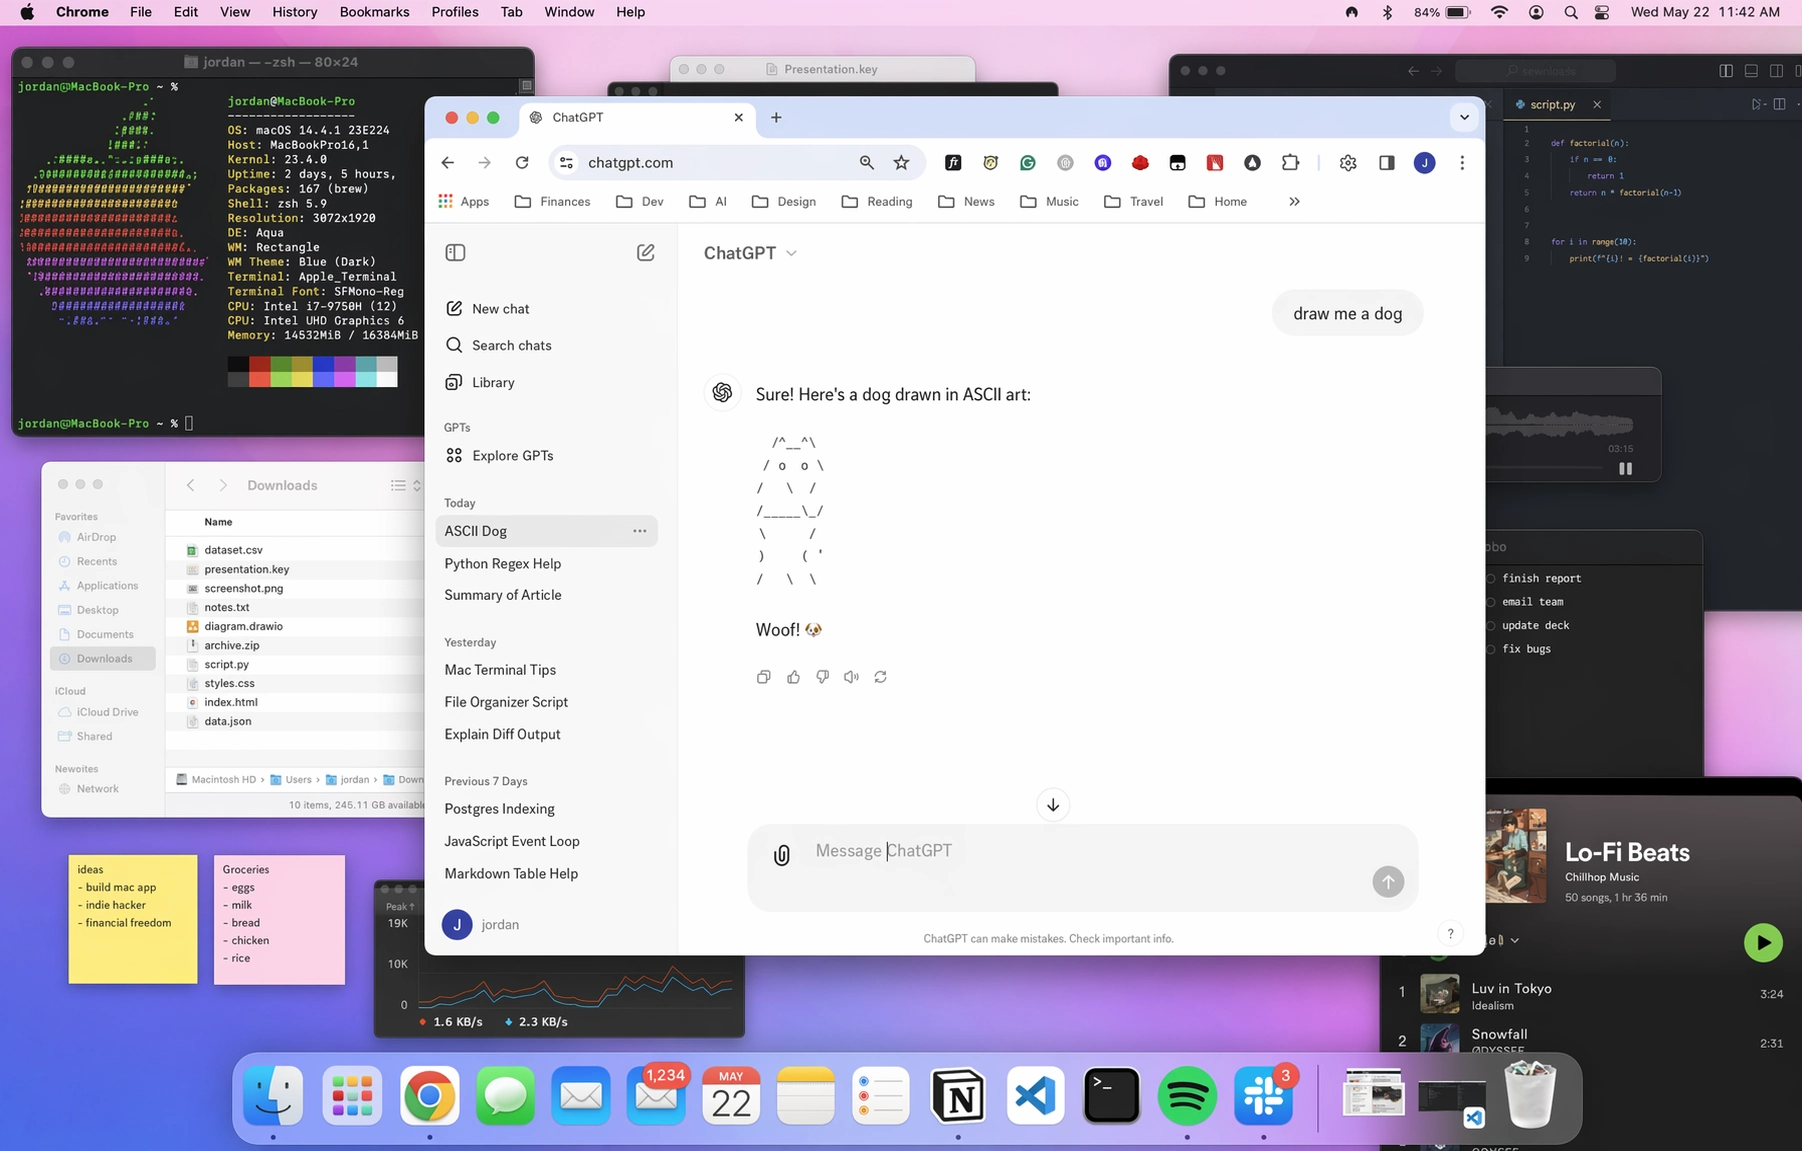Give a thumbs up to the response
Viewport: 1802px width, 1151px height.
point(793,677)
